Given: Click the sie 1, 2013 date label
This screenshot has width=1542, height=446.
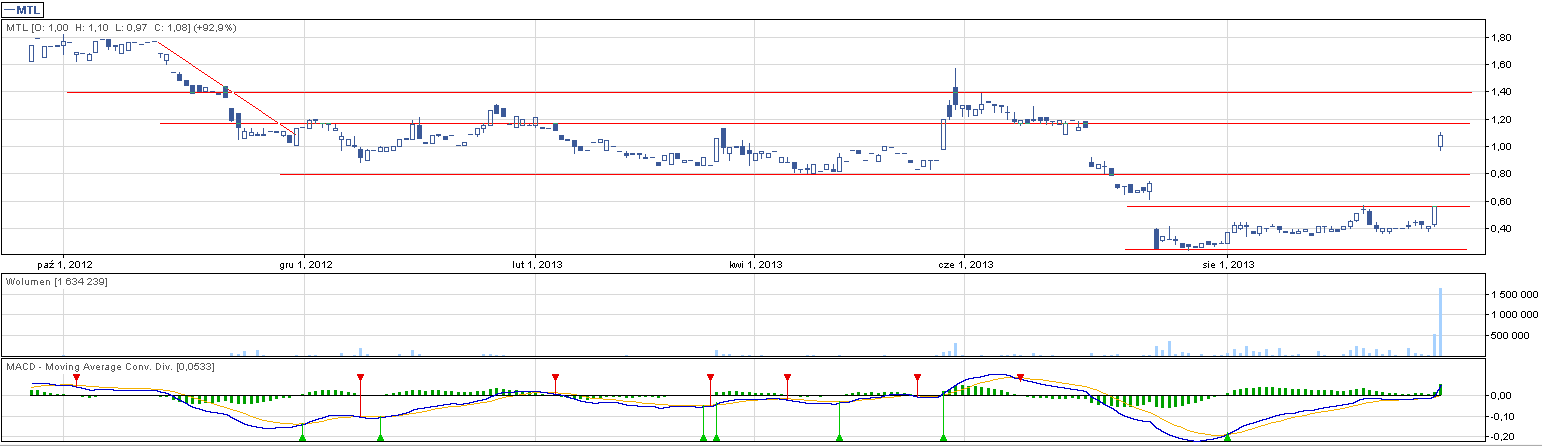Looking at the screenshot, I should point(1227,265).
